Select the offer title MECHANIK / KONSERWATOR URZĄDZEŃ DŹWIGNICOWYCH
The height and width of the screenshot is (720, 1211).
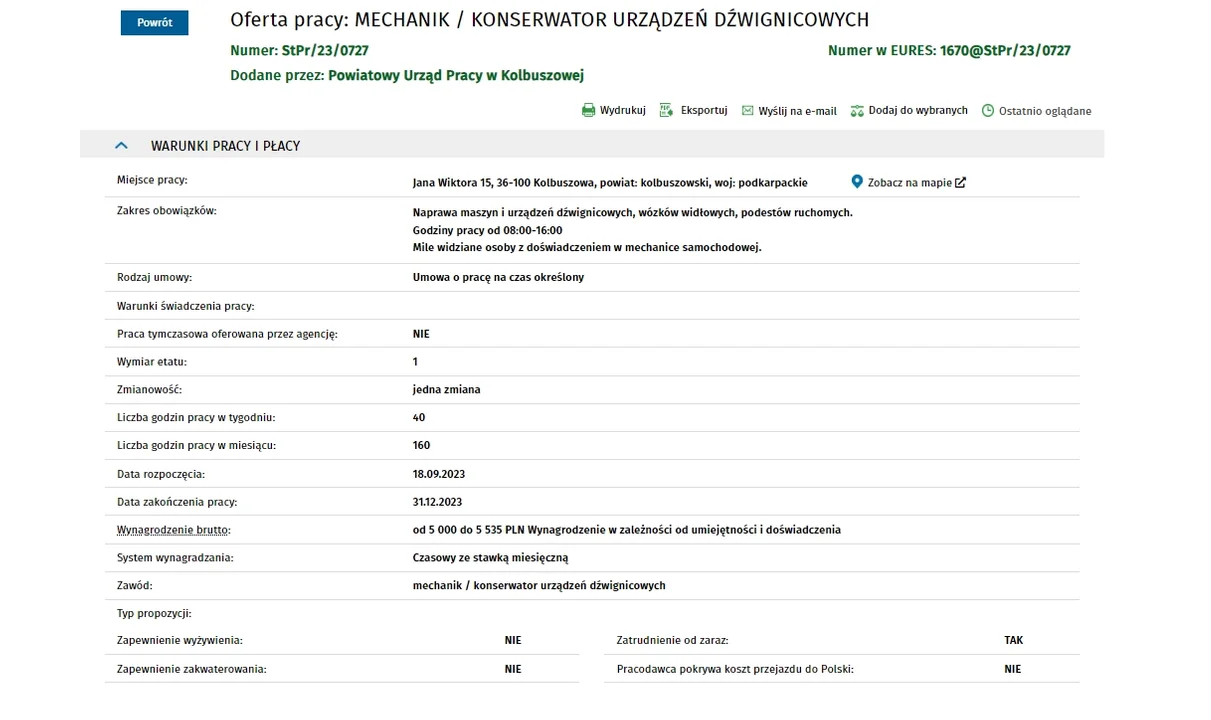[612, 20]
